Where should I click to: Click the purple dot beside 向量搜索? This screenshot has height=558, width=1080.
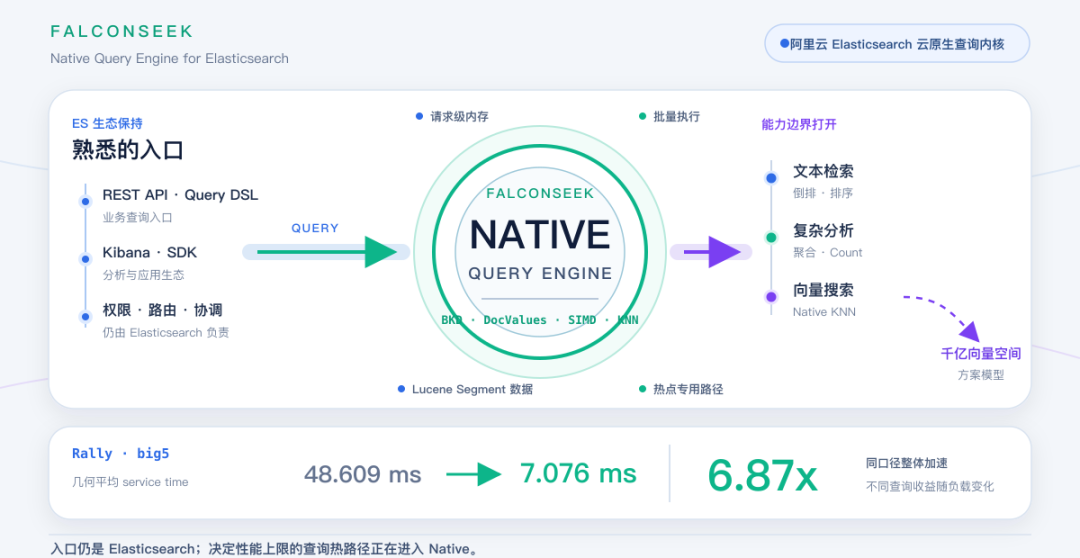coord(771,297)
